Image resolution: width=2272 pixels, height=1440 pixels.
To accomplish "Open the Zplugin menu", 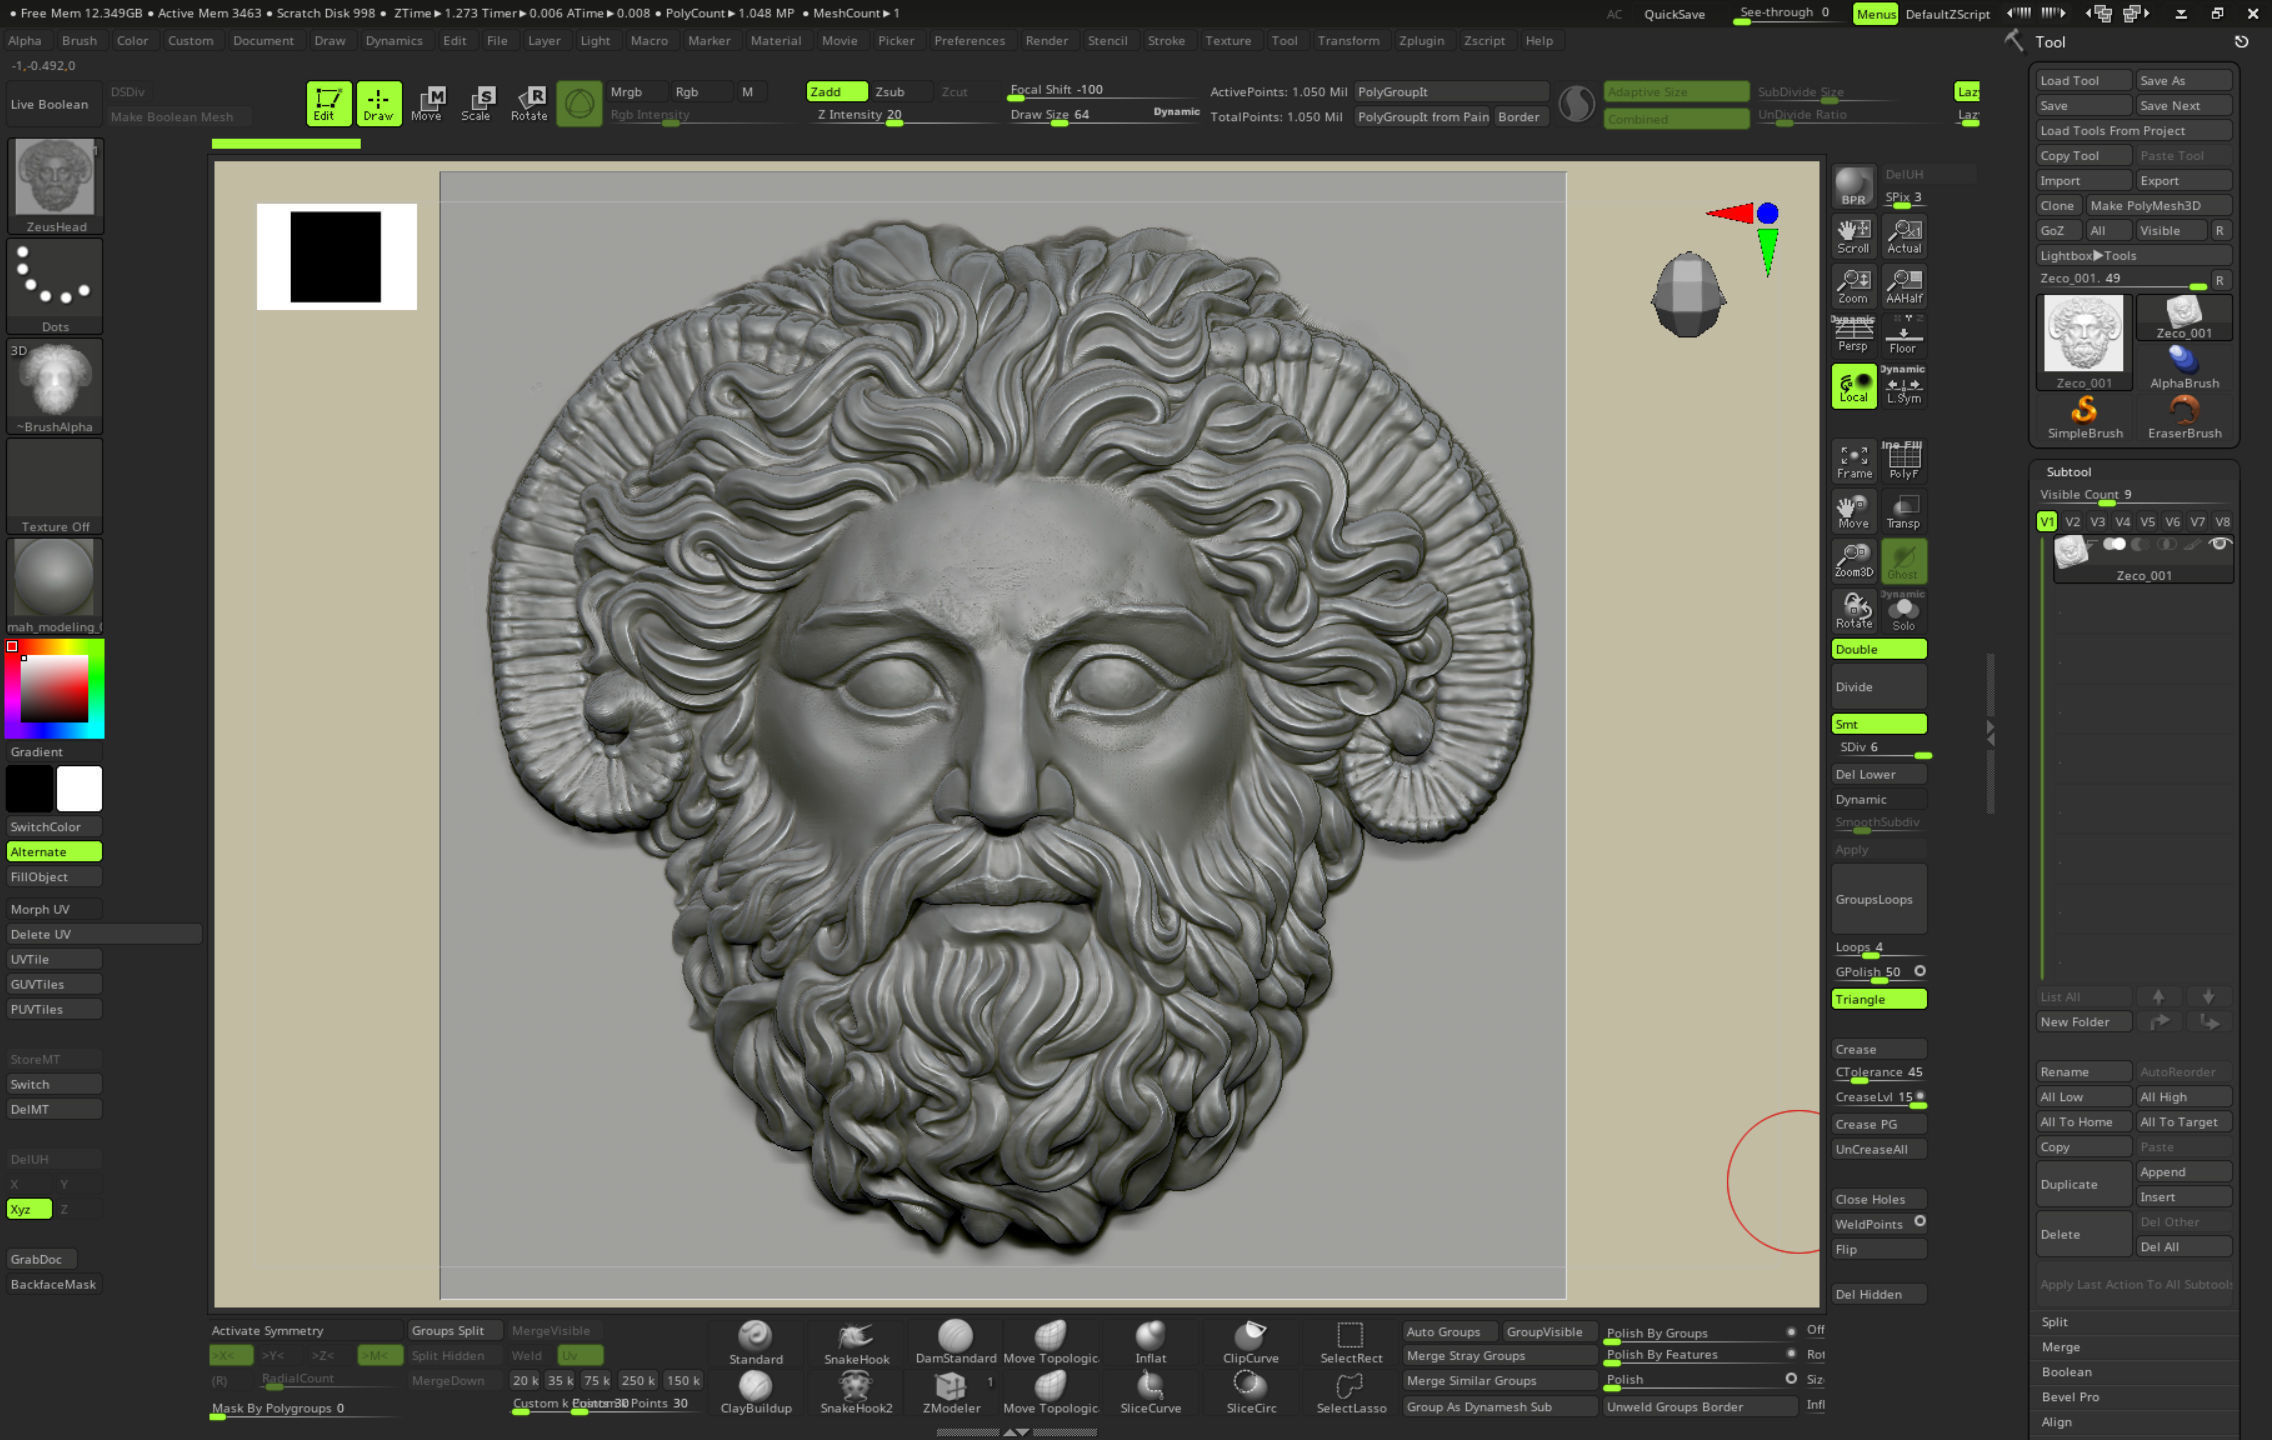I will 1420,41.
